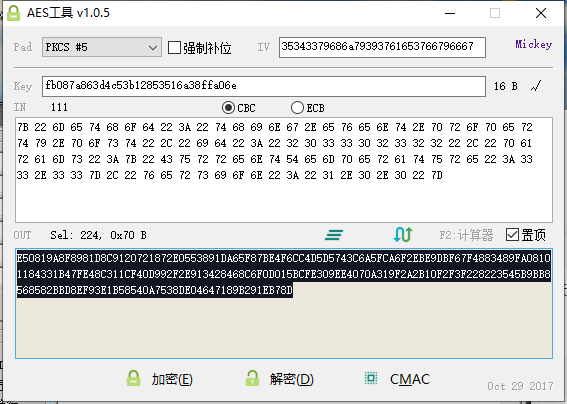567x404 pixels.
Task: Select the ECB mode radio button
Action: pyautogui.click(x=297, y=108)
